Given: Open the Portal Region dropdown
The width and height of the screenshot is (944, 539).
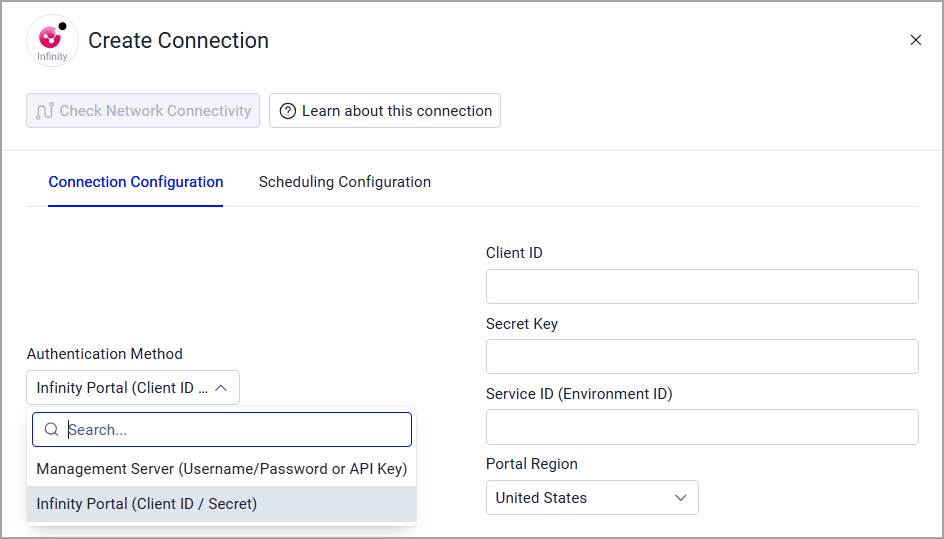Looking at the screenshot, I should click(x=592, y=497).
